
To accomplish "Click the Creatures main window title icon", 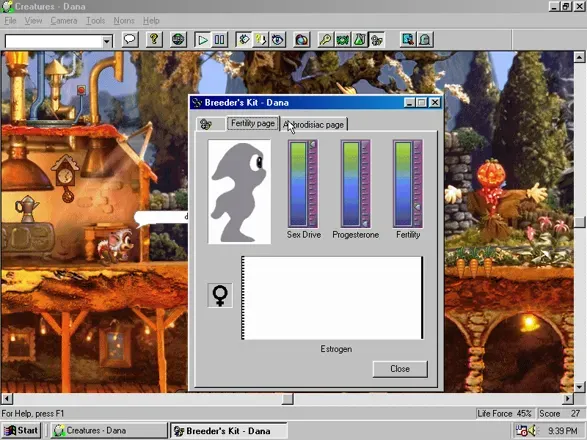I will [x=7, y=6].
